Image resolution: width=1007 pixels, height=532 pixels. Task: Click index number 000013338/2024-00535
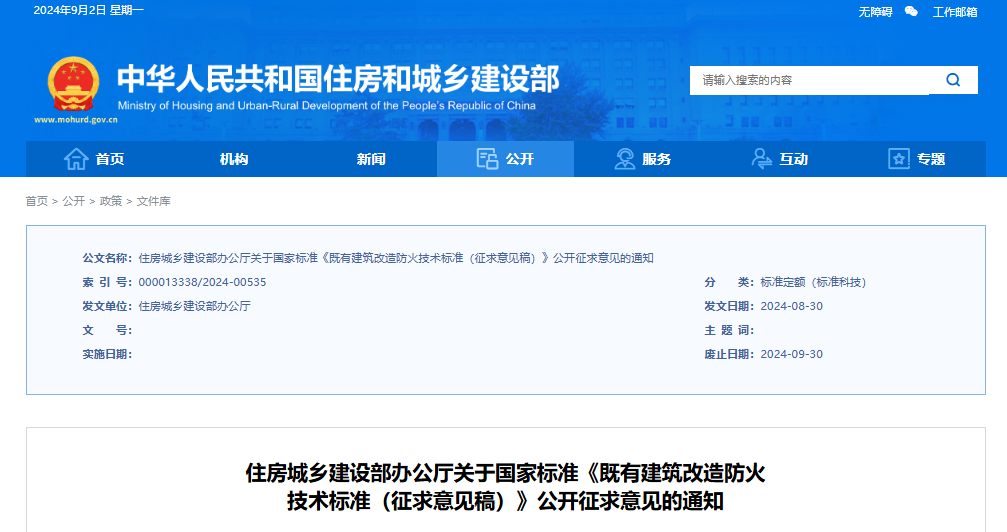pos(202,282)
